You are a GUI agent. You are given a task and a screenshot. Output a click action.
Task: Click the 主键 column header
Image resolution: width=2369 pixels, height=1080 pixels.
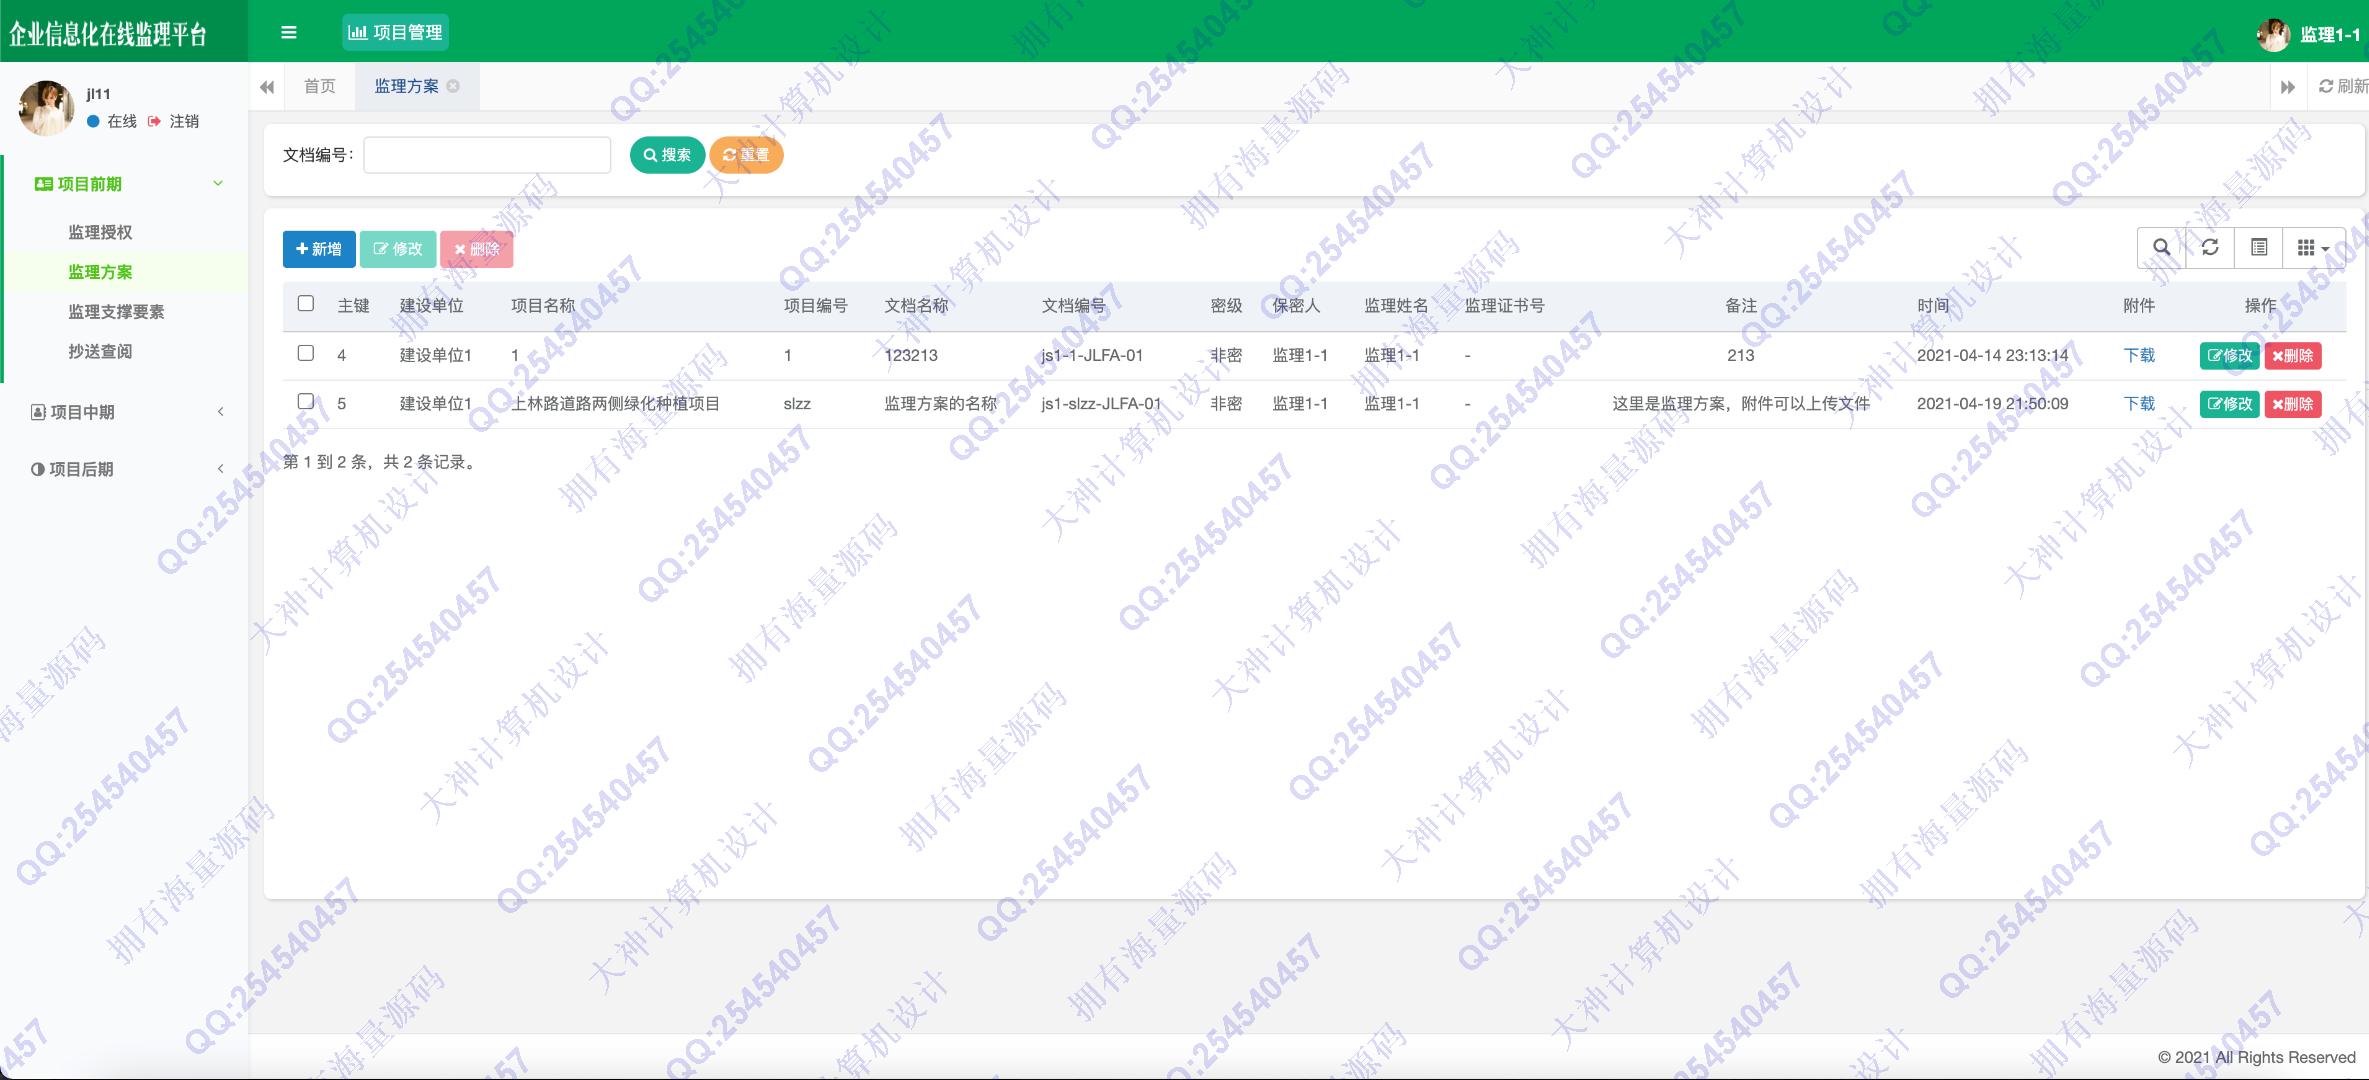[x=354, y=306]
